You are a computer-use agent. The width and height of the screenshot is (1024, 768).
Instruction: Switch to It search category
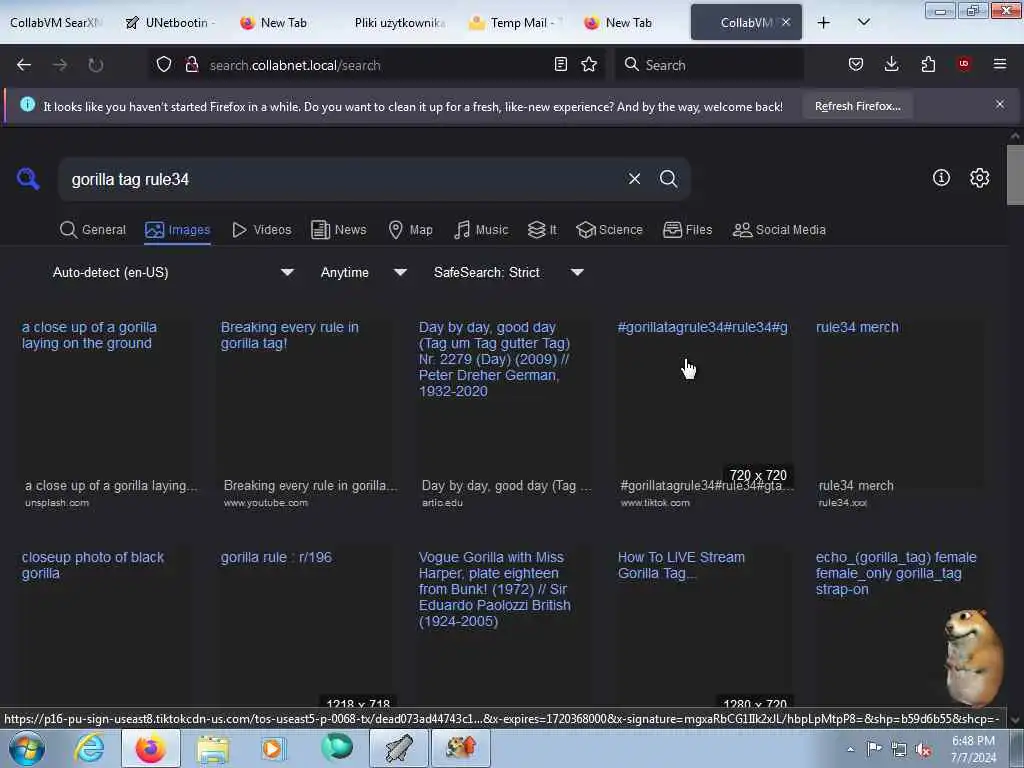542,230
